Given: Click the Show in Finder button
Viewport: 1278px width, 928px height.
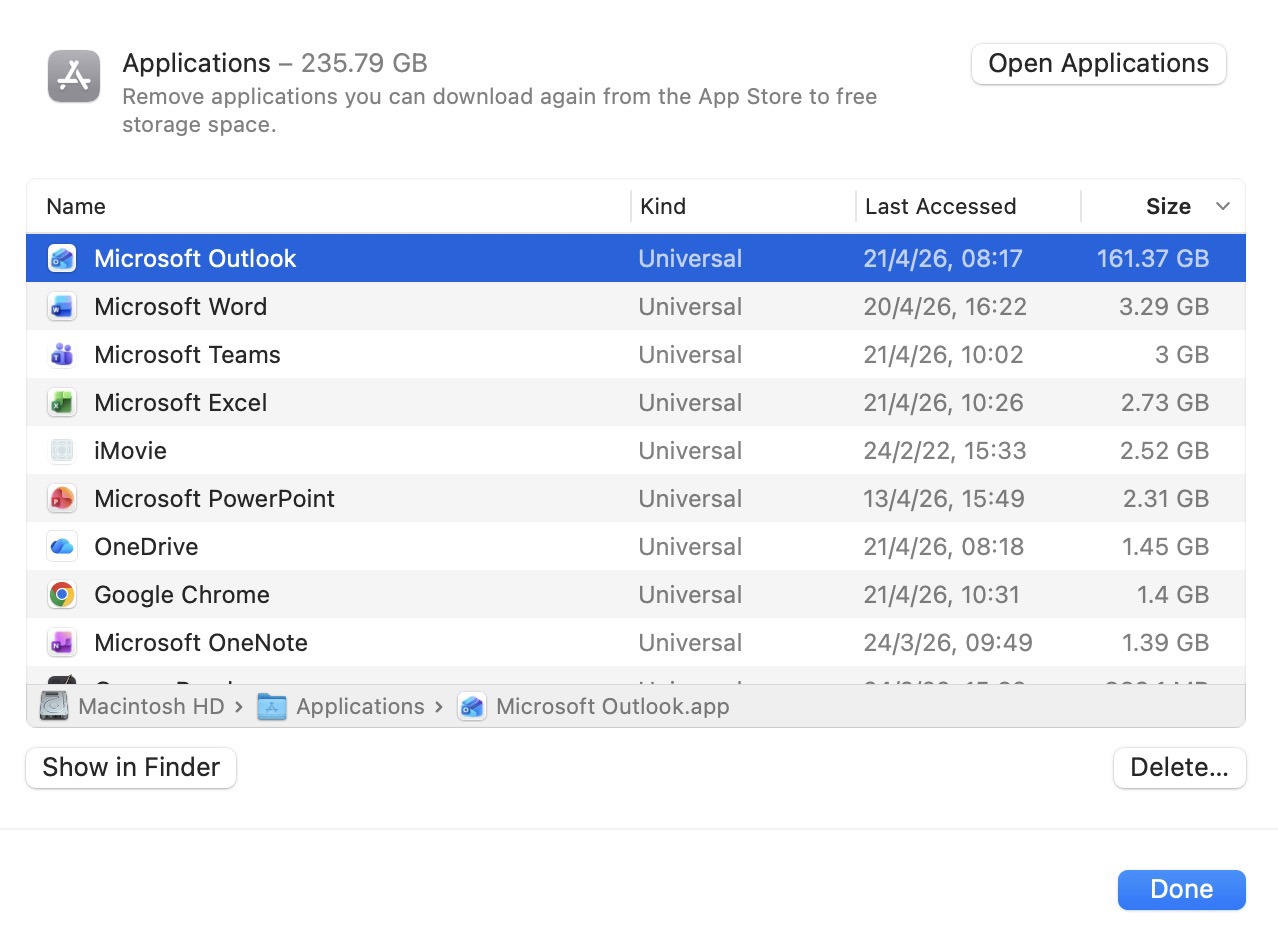Looking at the screenshot, I should [x=131, y=767].
